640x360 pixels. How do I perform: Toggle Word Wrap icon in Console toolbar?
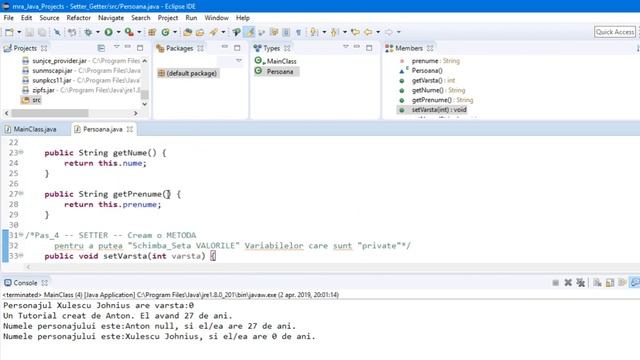click(x=622, y=283)
